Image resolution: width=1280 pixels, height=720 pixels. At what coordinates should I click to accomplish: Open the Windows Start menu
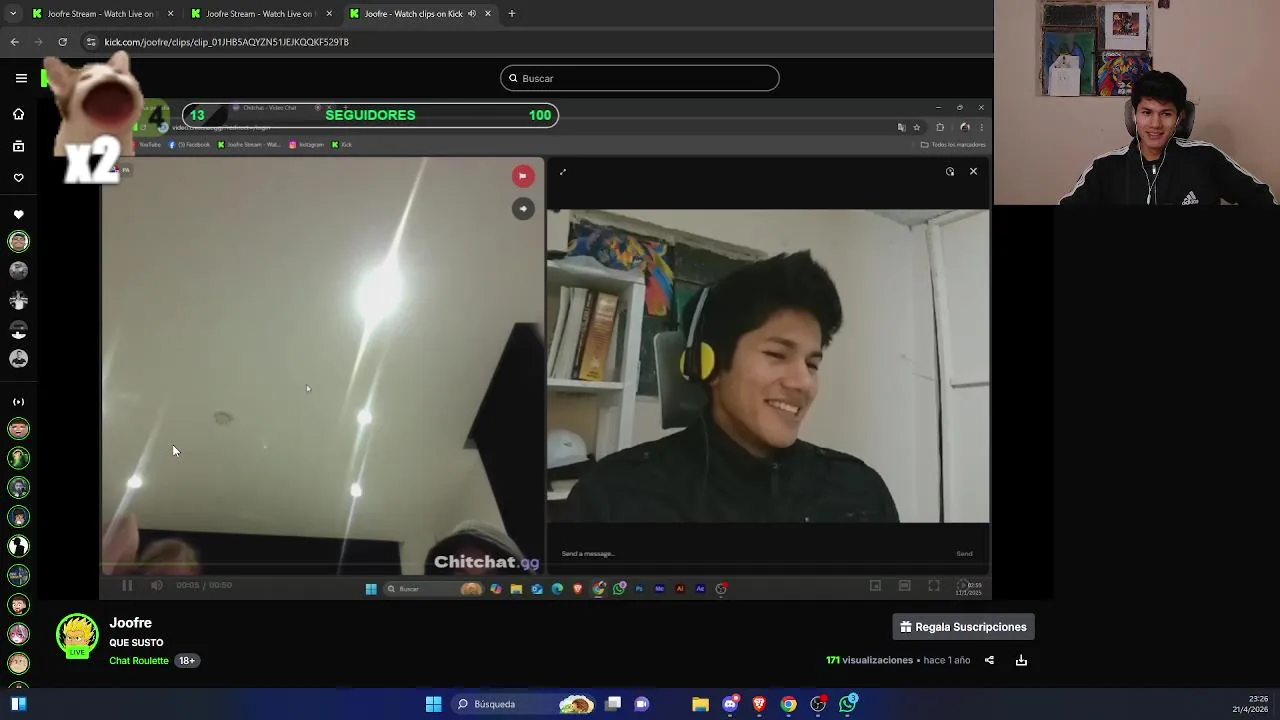(434, 704)
